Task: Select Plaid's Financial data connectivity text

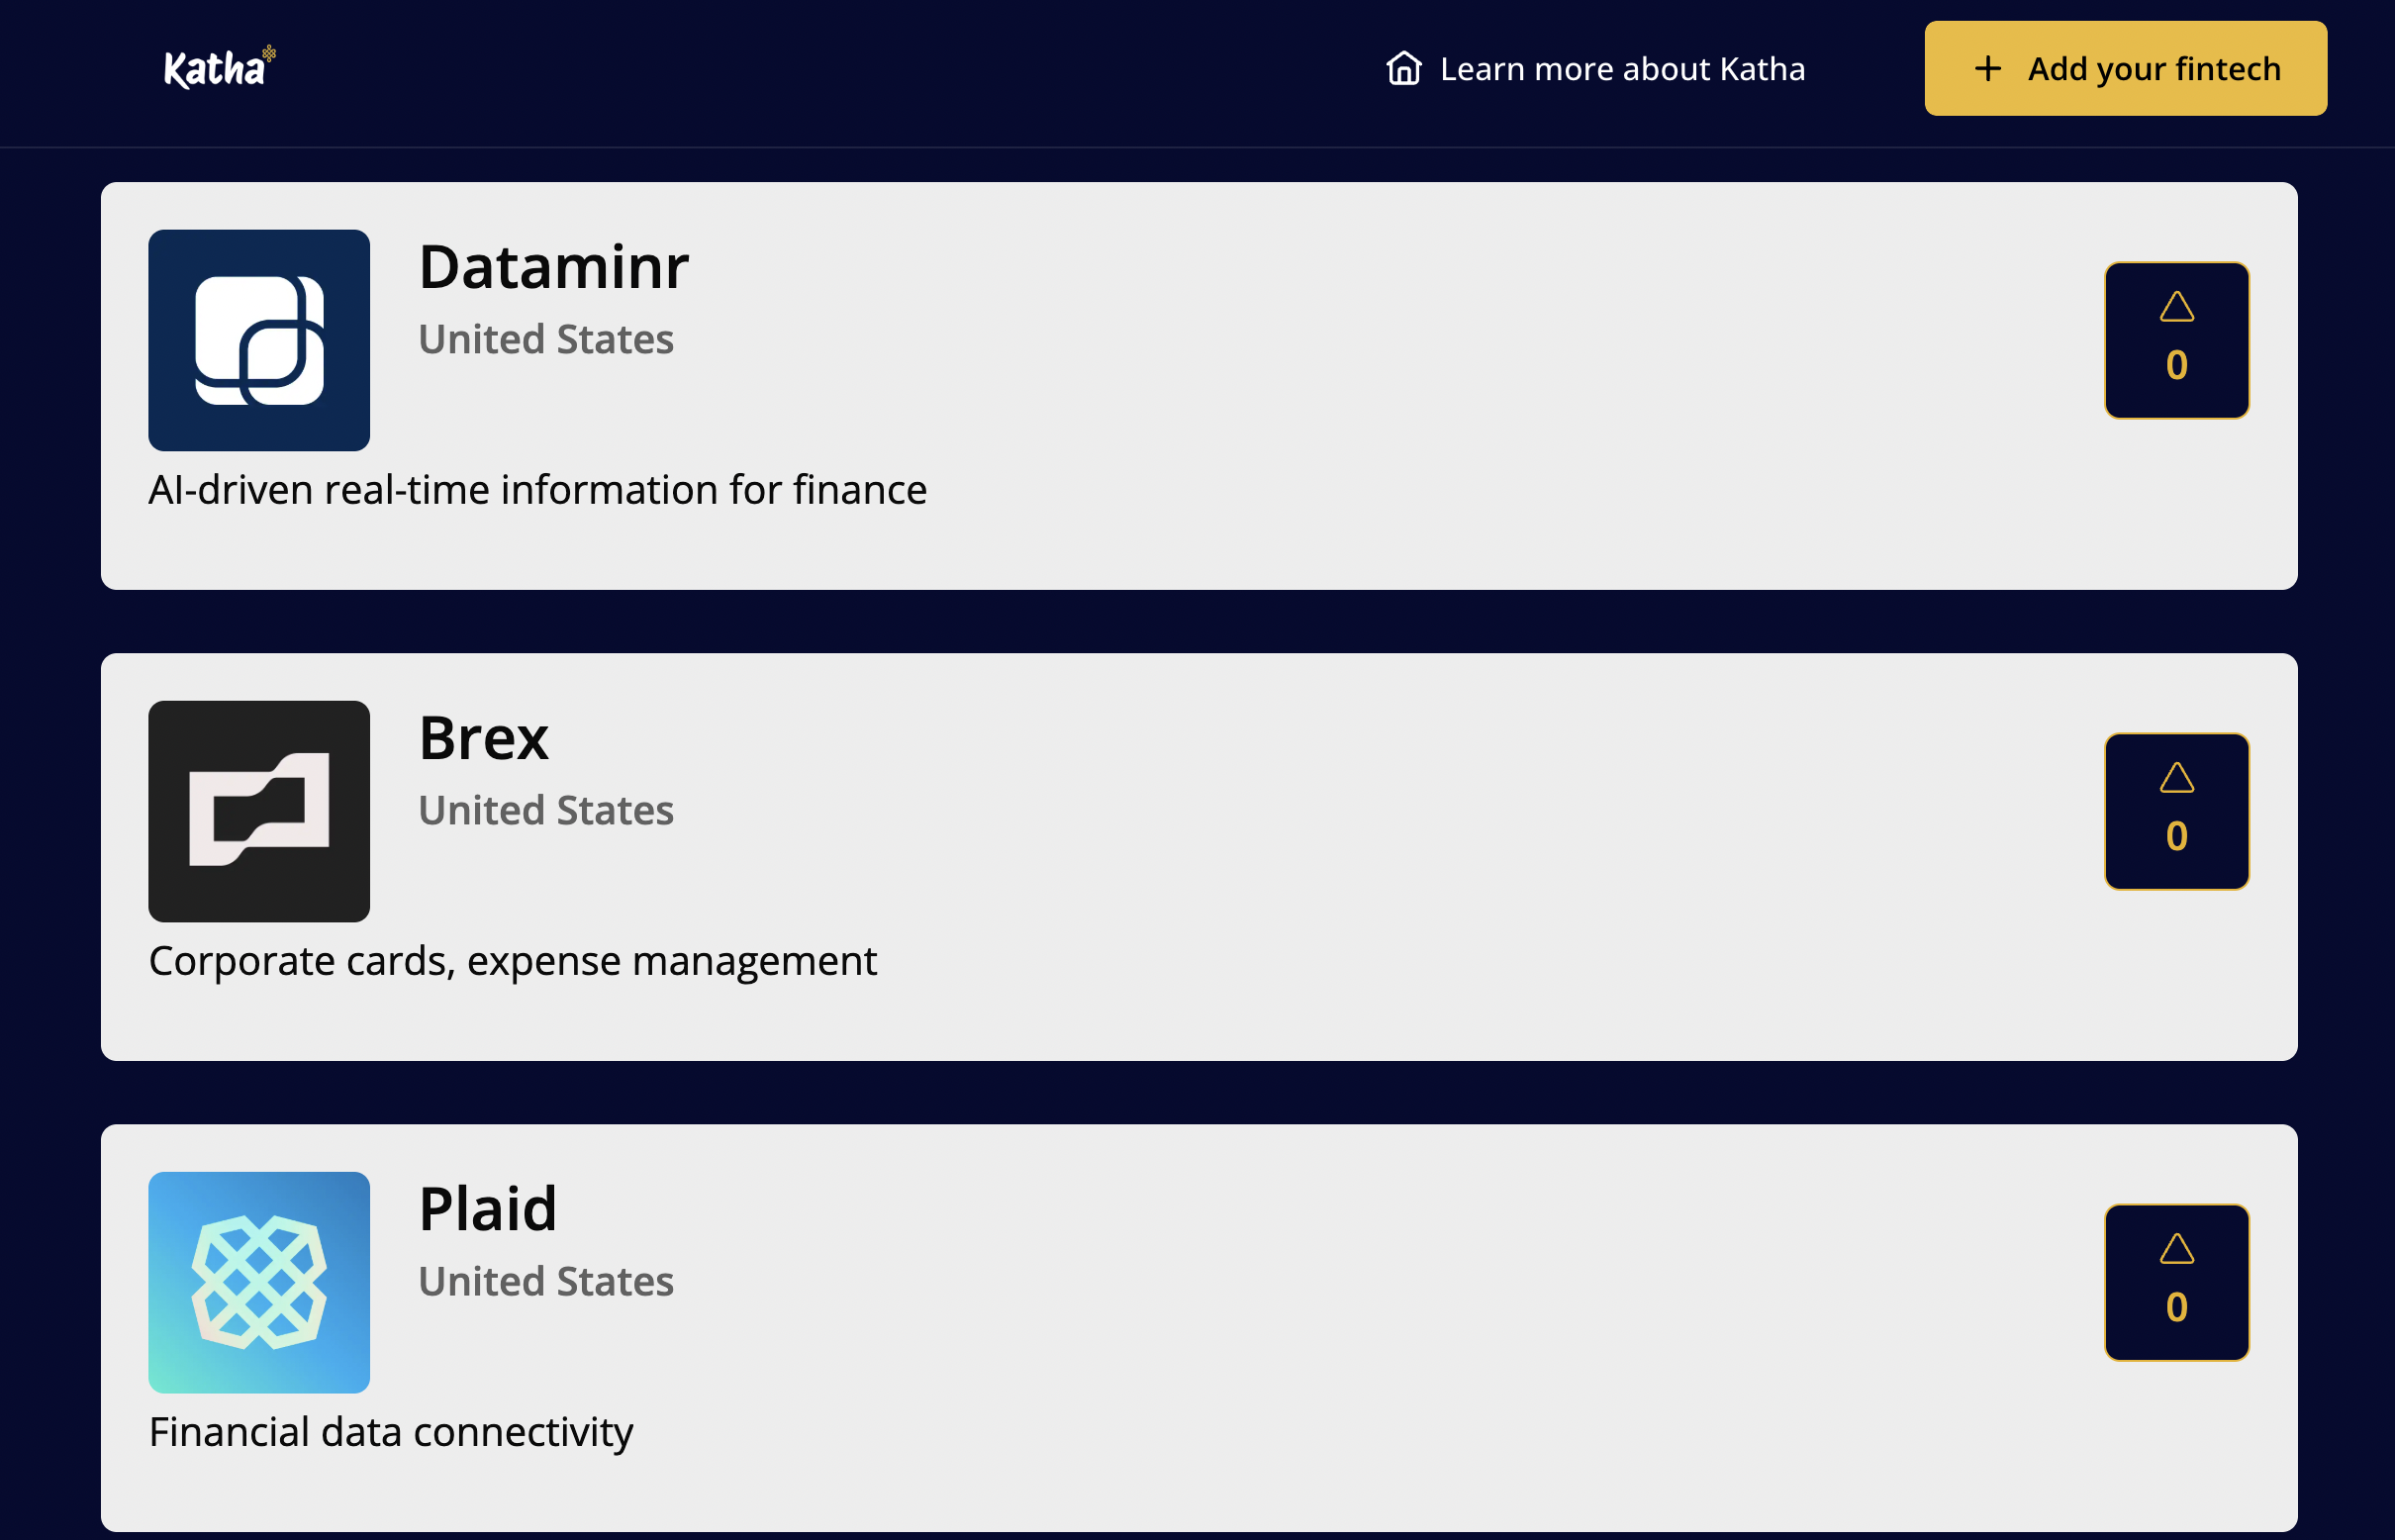Action: tap(391, 1433)
